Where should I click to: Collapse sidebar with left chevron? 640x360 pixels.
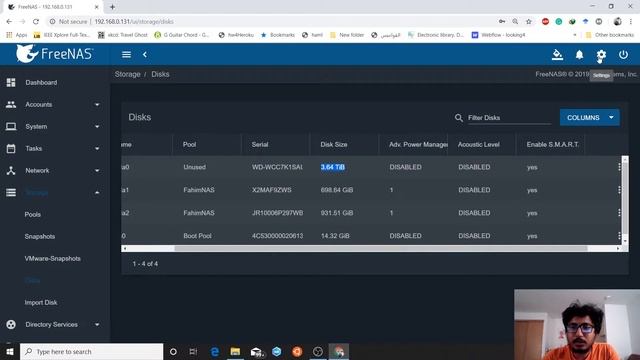tap(145, 54)
